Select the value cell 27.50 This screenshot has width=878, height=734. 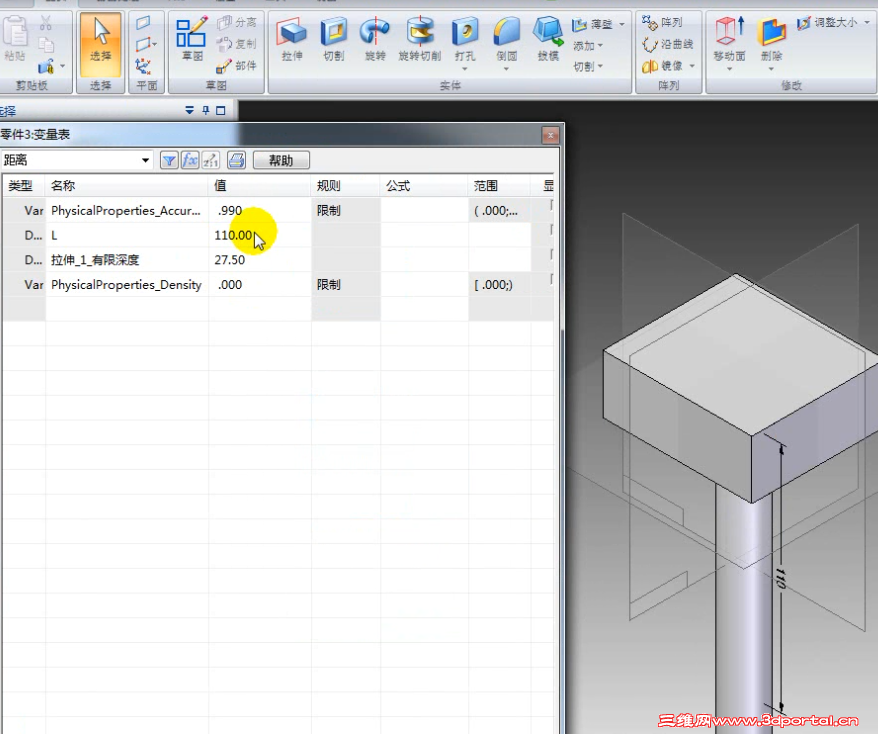260,260
